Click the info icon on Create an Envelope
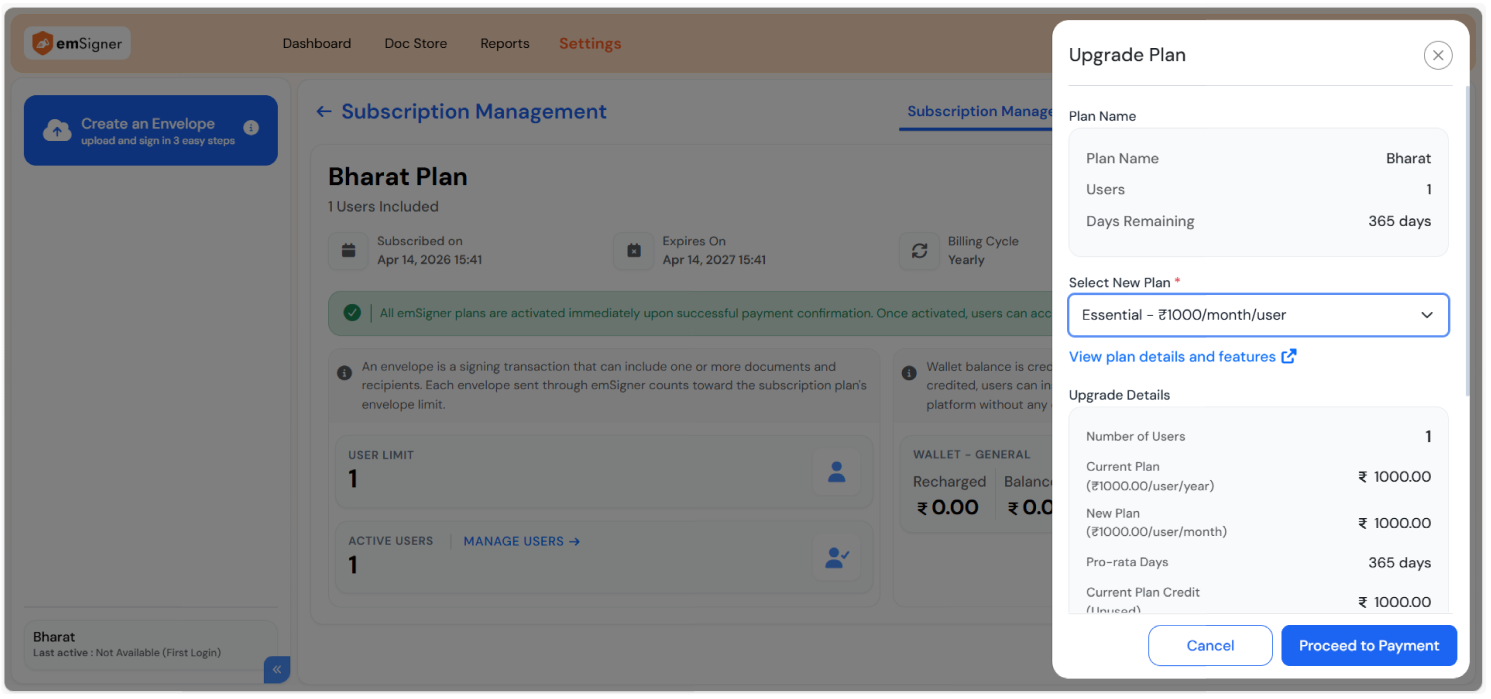This screenshot has width=1491, height=699. coord(251,128)
